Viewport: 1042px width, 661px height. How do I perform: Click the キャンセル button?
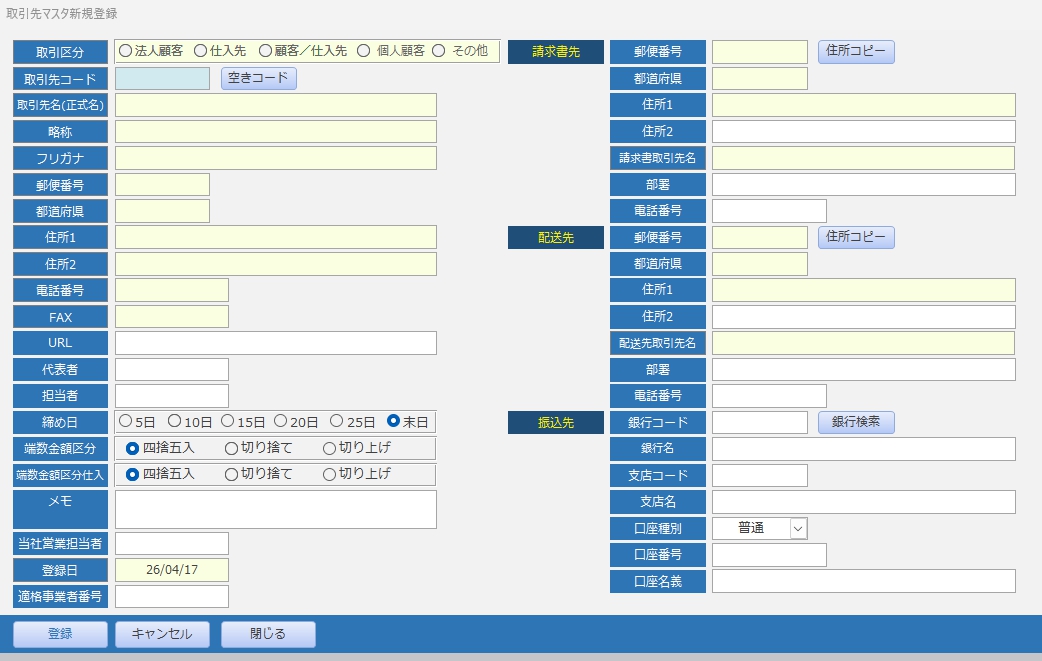(x=162, y=634)
